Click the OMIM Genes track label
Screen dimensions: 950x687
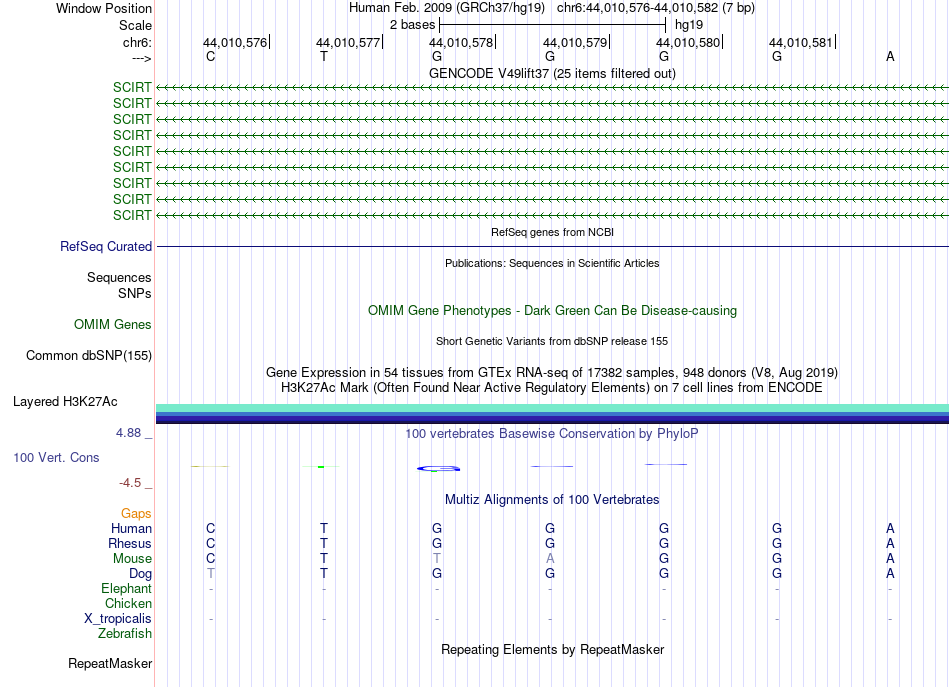(x=113, y=324)
